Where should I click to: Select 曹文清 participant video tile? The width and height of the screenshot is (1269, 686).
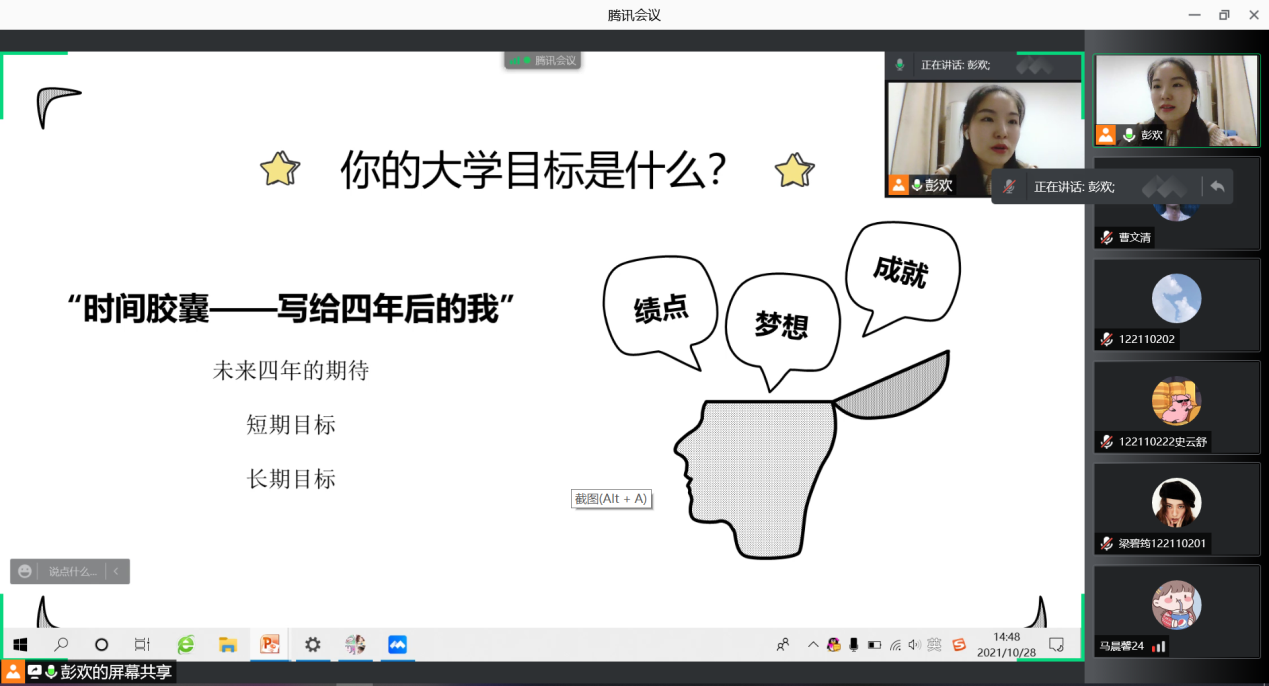click(x=1176, y=203)
